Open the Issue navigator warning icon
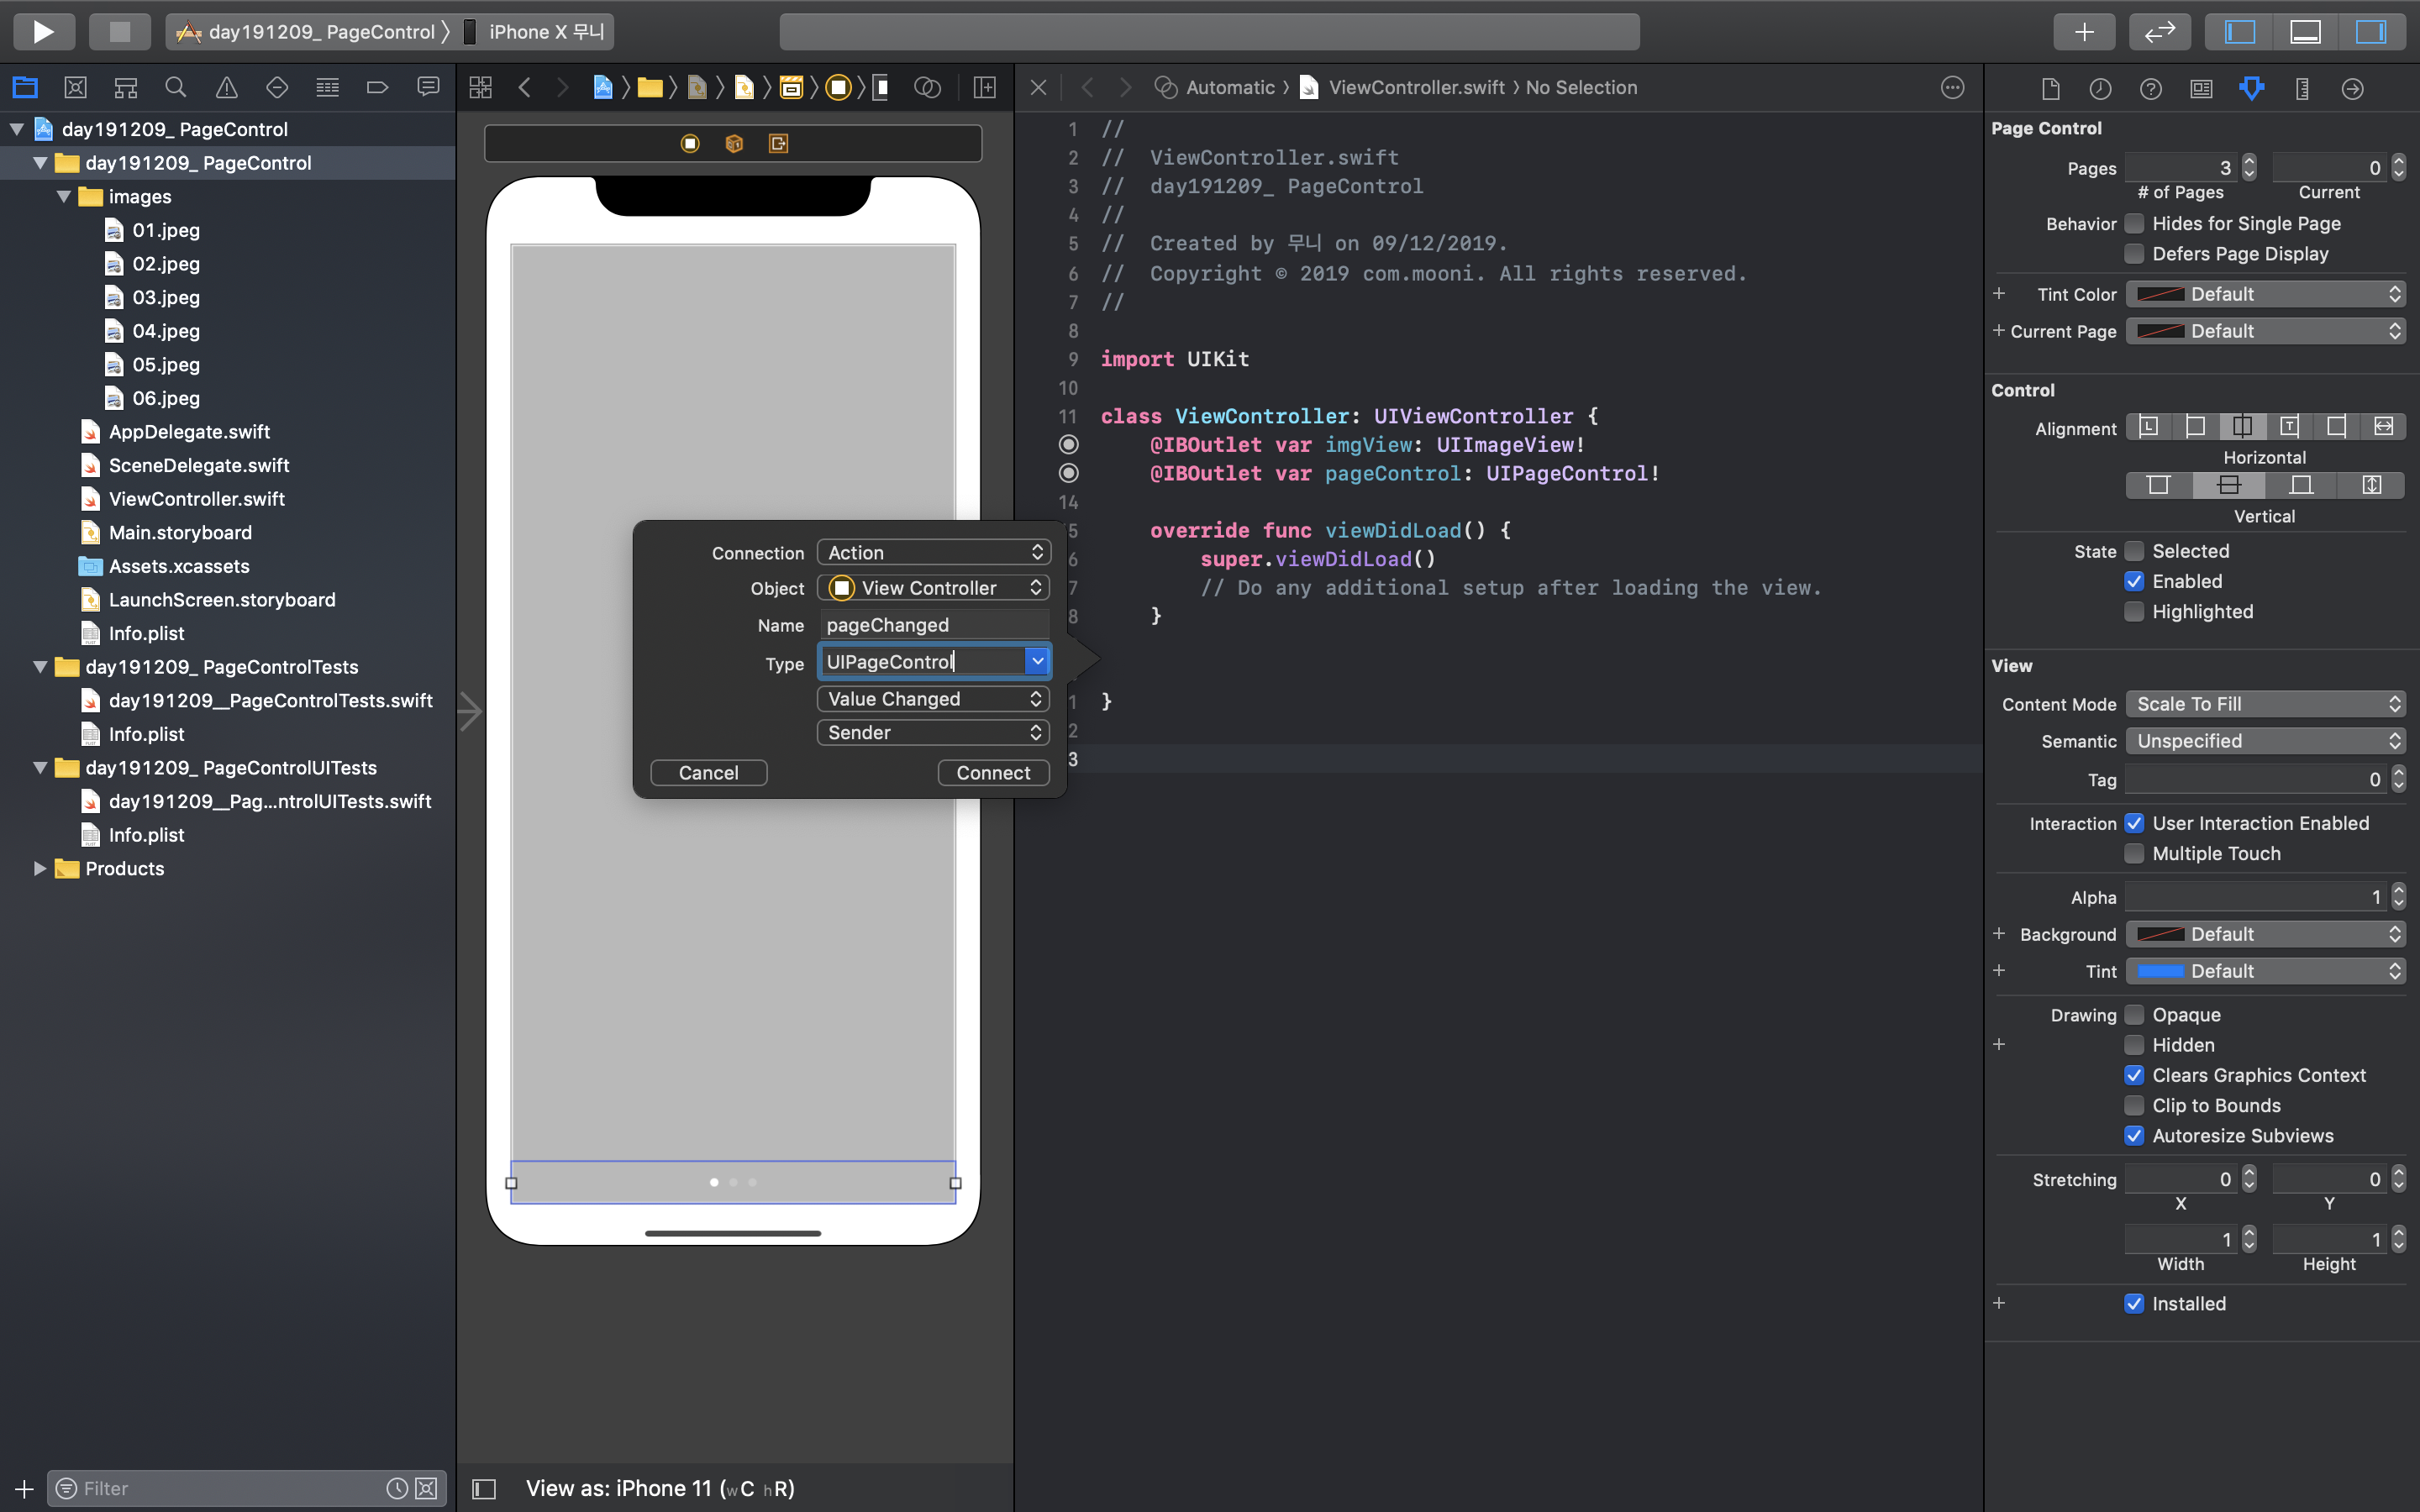2420x1512 pixels. point(227,88)
